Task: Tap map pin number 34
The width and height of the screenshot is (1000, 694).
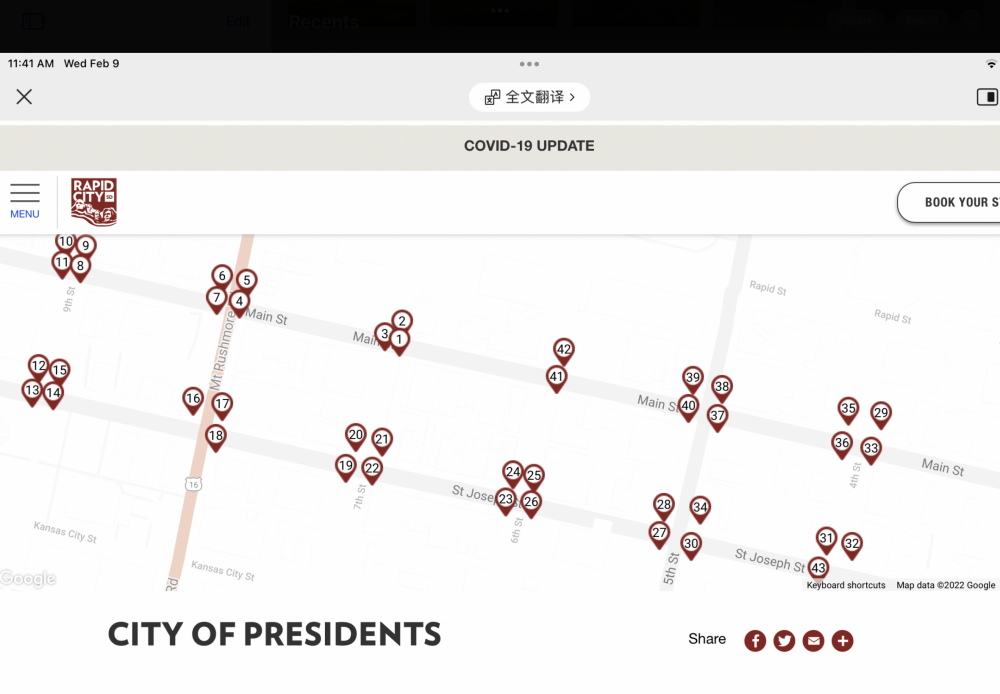Action: click(x=700, y=508)
